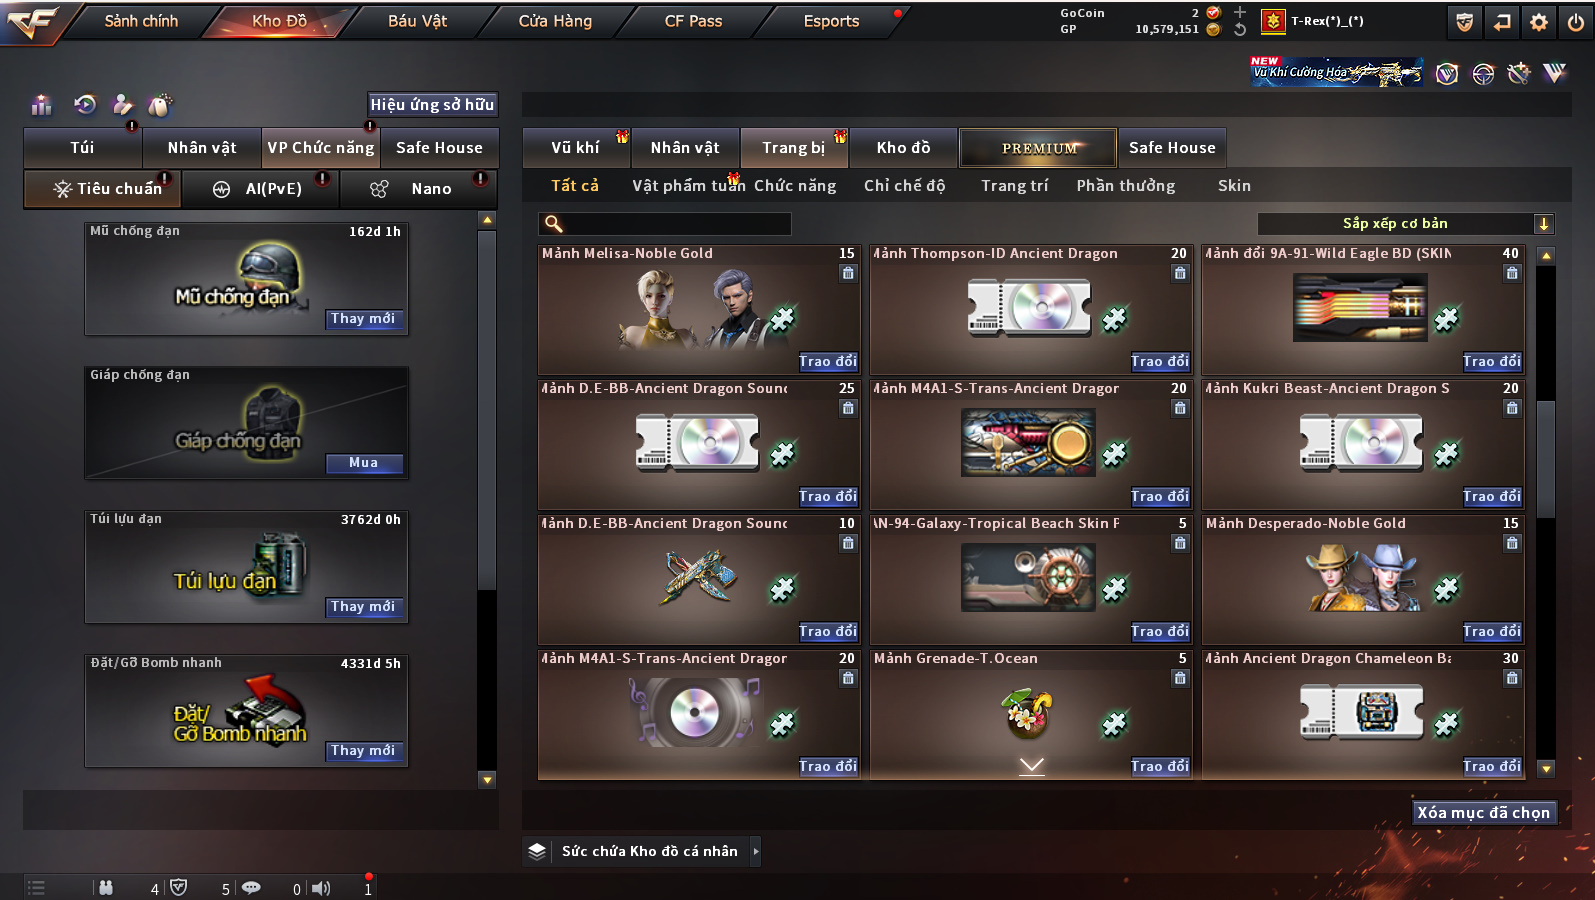This screenshot has width=1595, height=900.
Task: Expand Sức chứa Kho đồ cá nhân arrow
Action: (755, 851)
